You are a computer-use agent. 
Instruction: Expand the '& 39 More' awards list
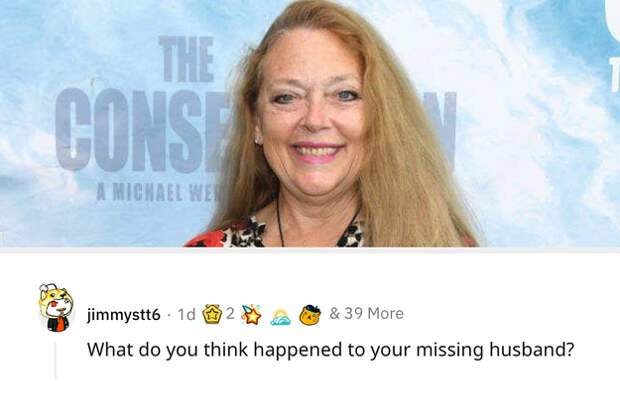(367, 313)
